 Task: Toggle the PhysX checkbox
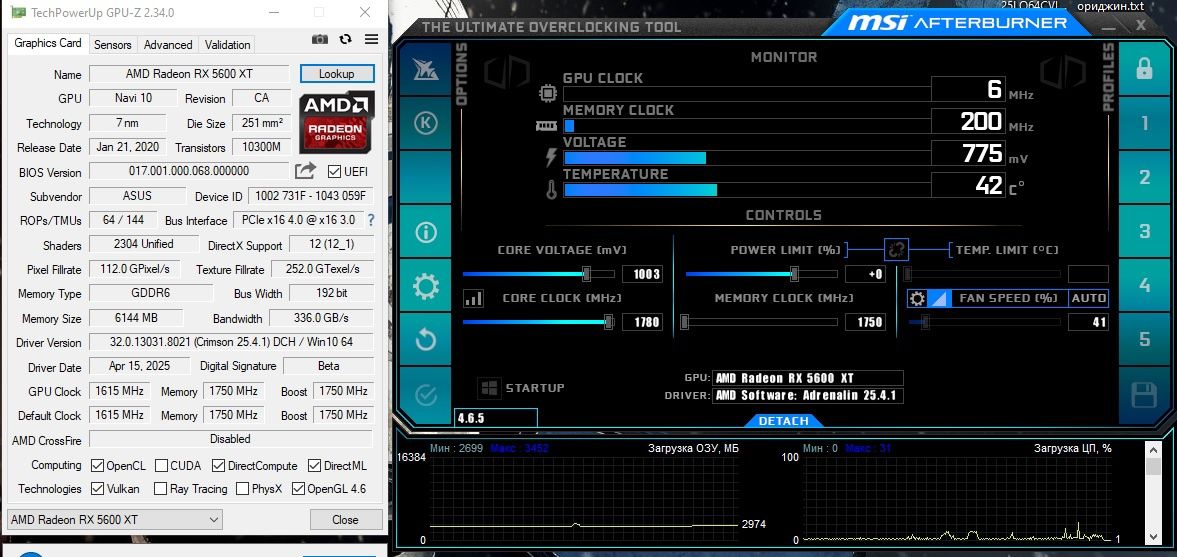[x=242, y=489]
